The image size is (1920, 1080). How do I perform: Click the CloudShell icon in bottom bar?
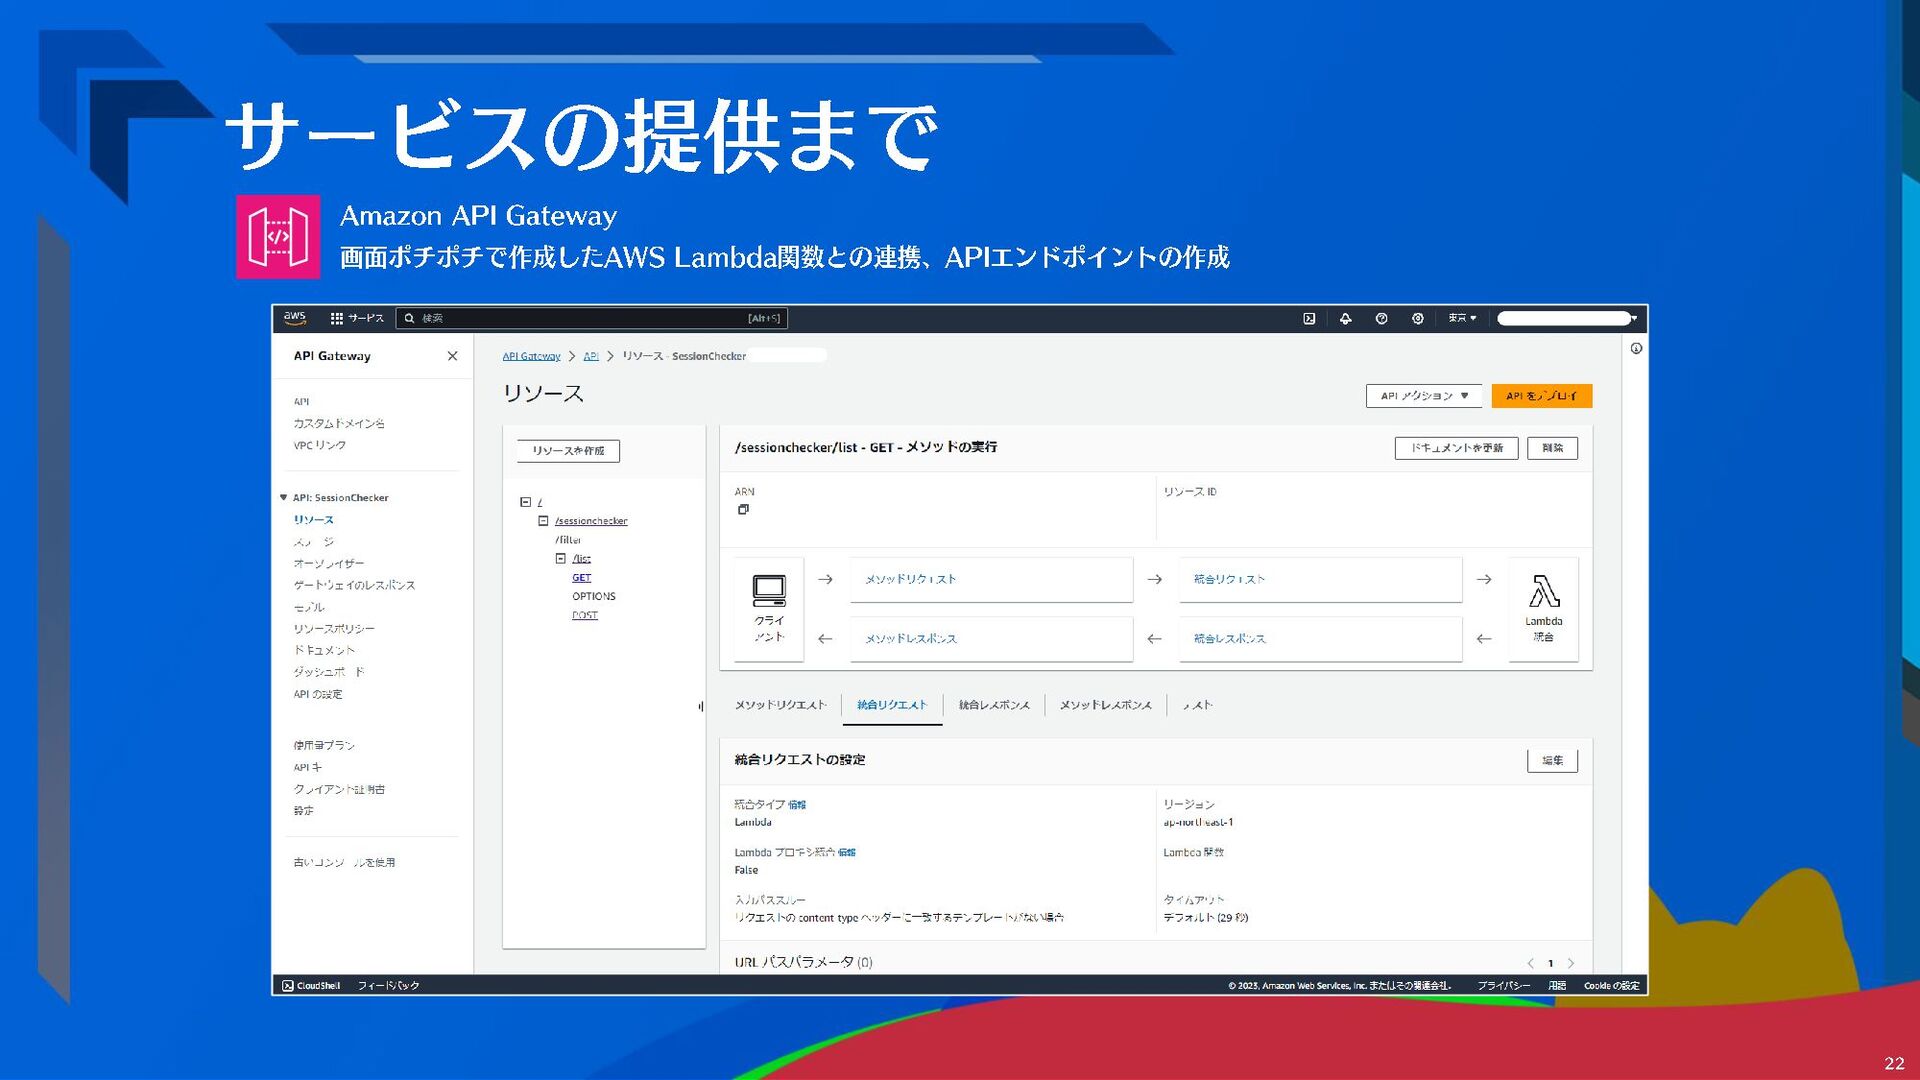pyautogui.click(x=288, y=986)
